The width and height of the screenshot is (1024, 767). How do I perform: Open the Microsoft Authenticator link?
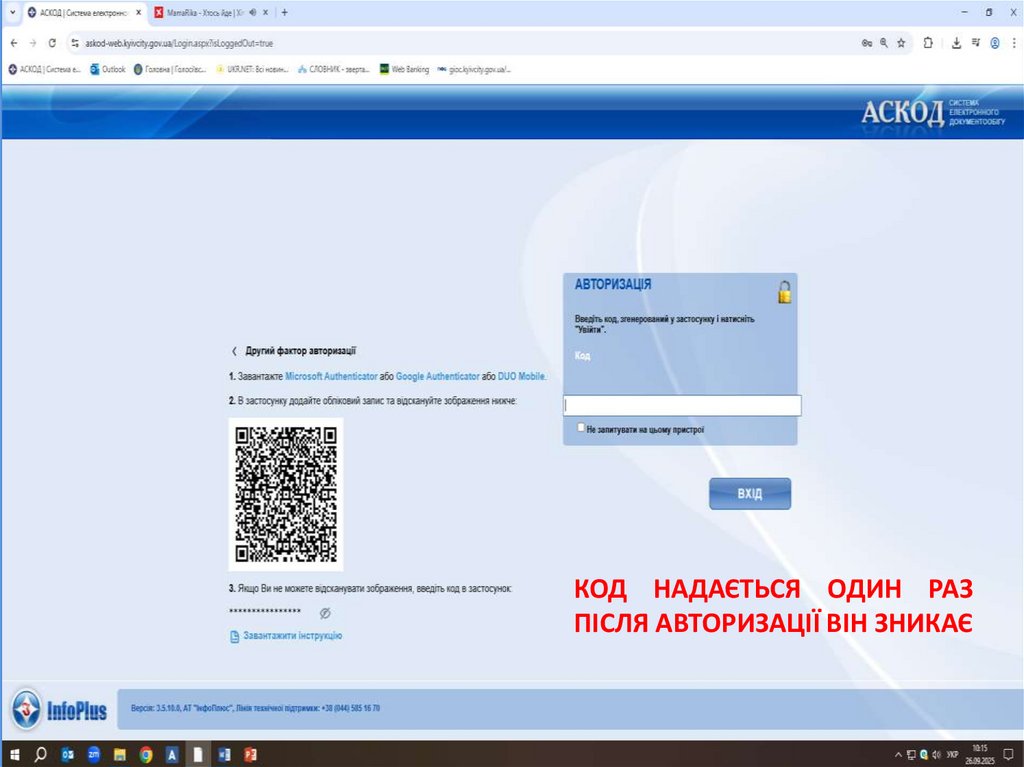click(331, 376)
